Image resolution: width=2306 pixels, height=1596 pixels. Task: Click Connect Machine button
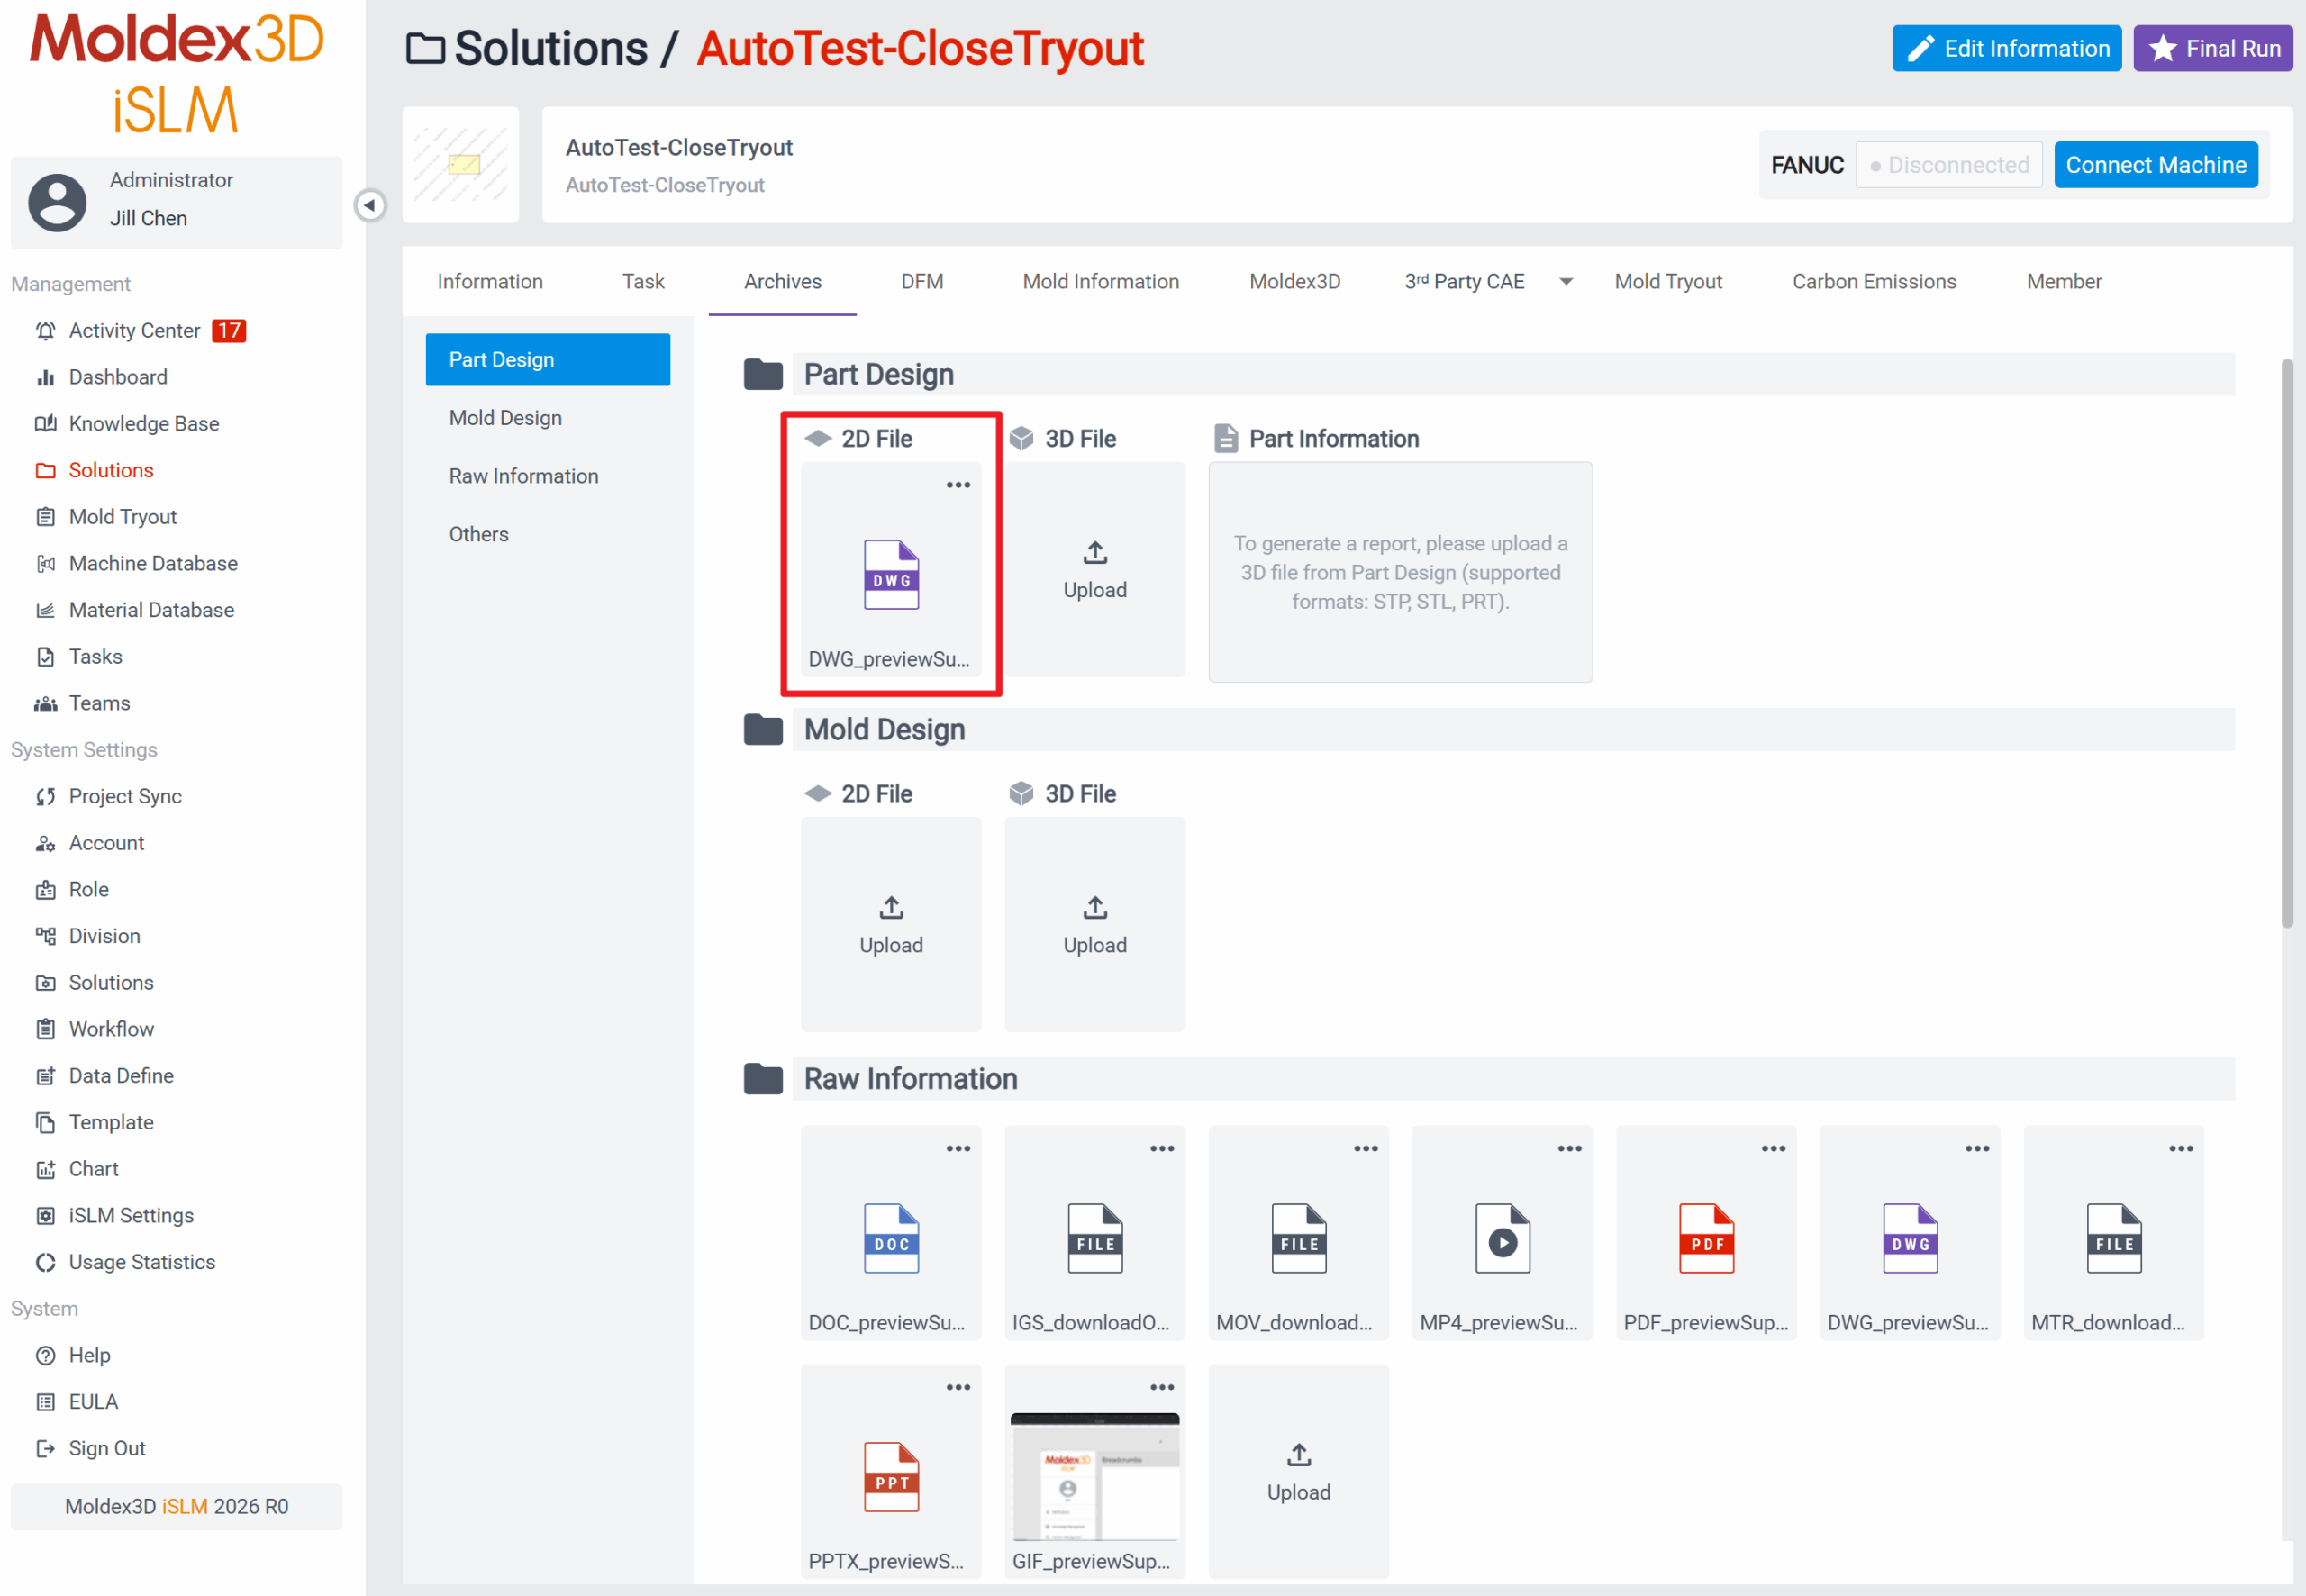click(x=2156, y=165)
